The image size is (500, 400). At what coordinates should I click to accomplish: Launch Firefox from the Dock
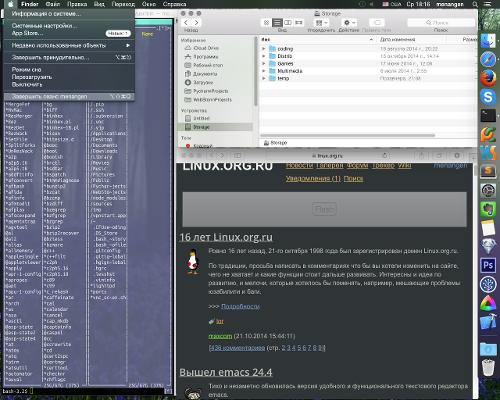(x=488, y=79)
